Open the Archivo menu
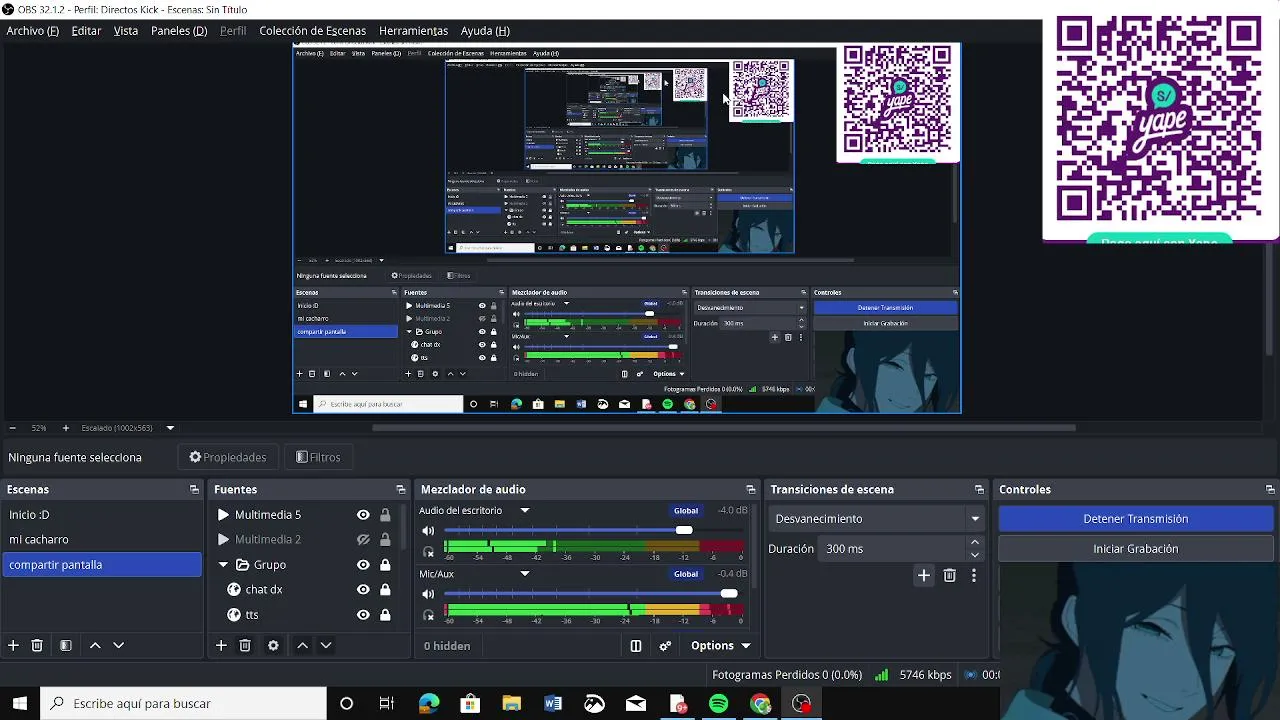1280x720 pixels. 33,31
